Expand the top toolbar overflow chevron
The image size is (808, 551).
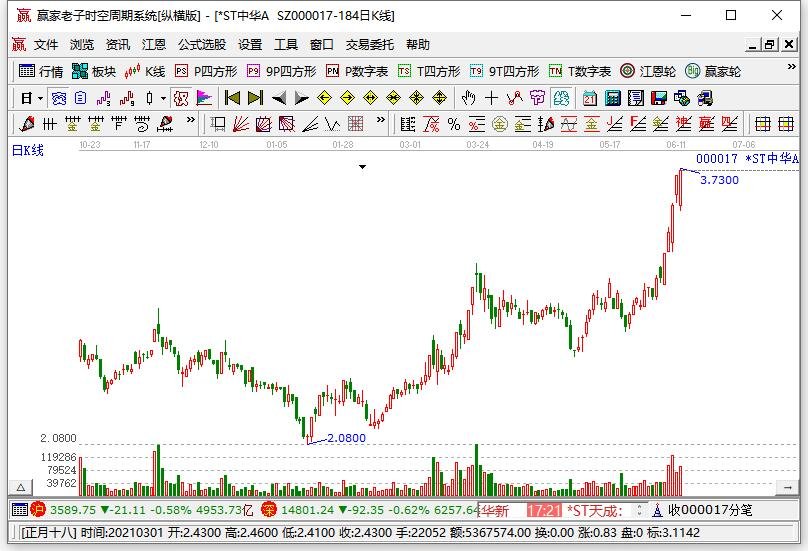[x=792, y=66]
